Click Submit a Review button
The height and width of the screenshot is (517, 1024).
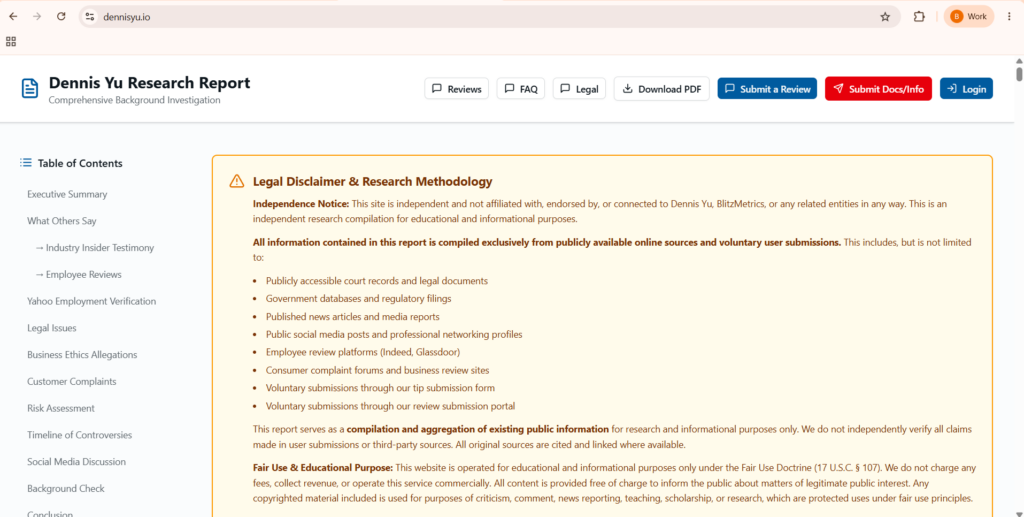[x=767, y=89]
